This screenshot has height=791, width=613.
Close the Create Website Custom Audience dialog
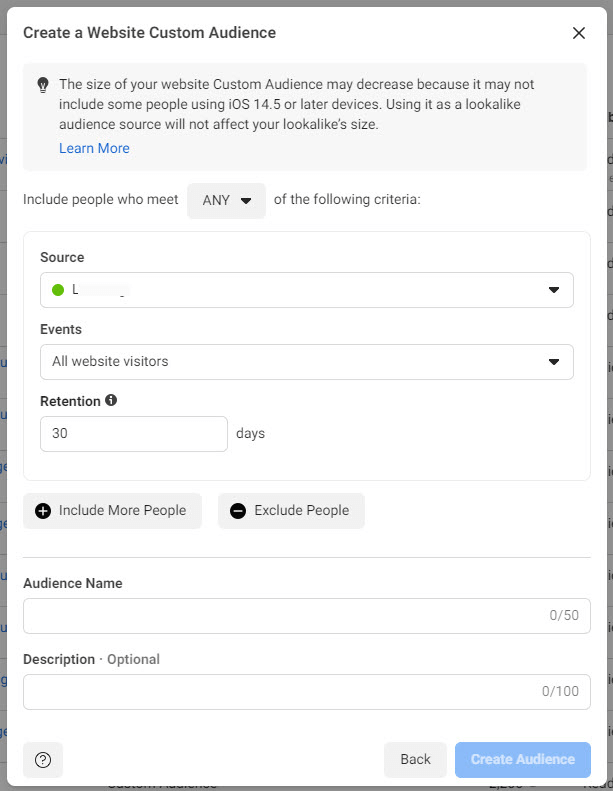coord(578,33)
